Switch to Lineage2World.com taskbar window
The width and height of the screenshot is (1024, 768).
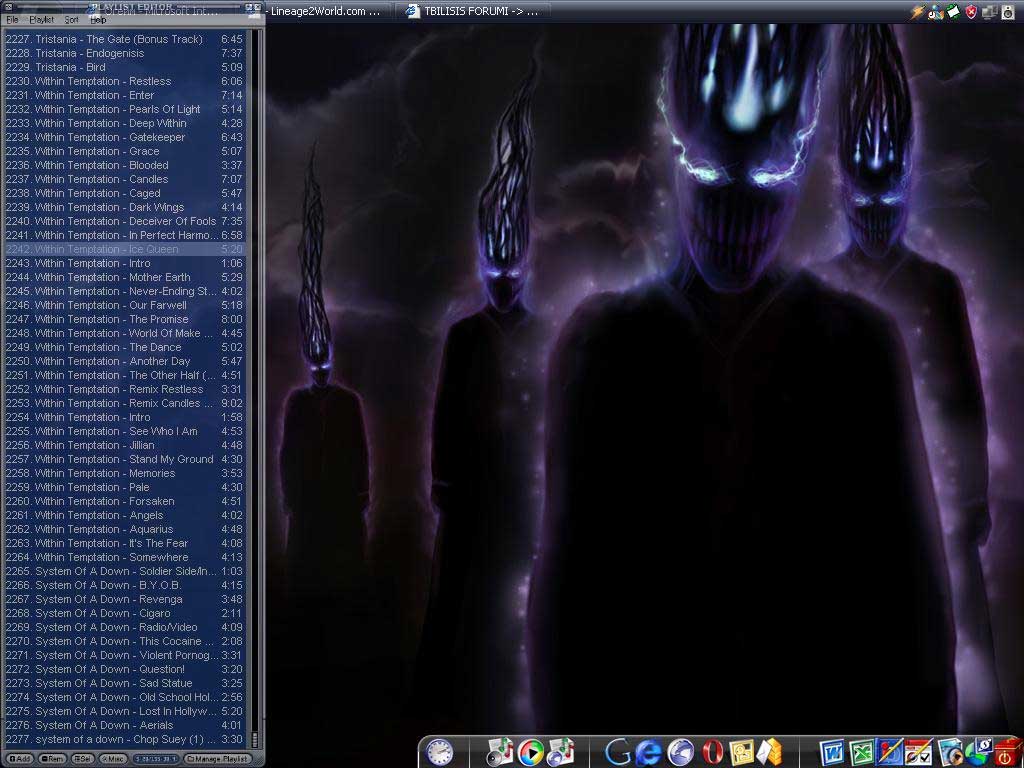coord(324,10)
